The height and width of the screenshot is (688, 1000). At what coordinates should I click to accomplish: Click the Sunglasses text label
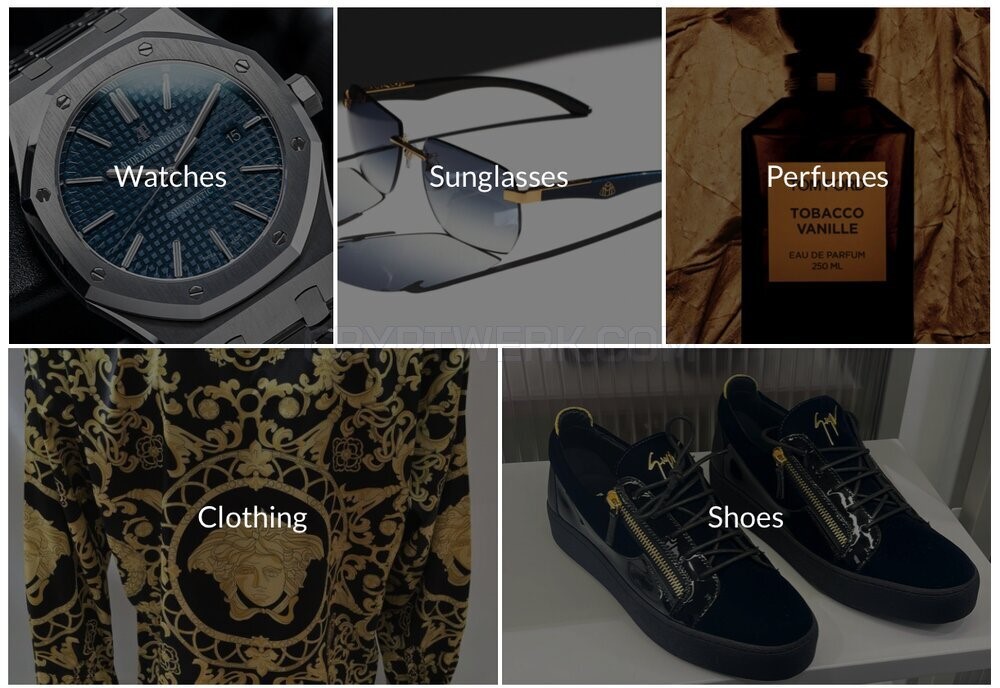coord(499,177)
